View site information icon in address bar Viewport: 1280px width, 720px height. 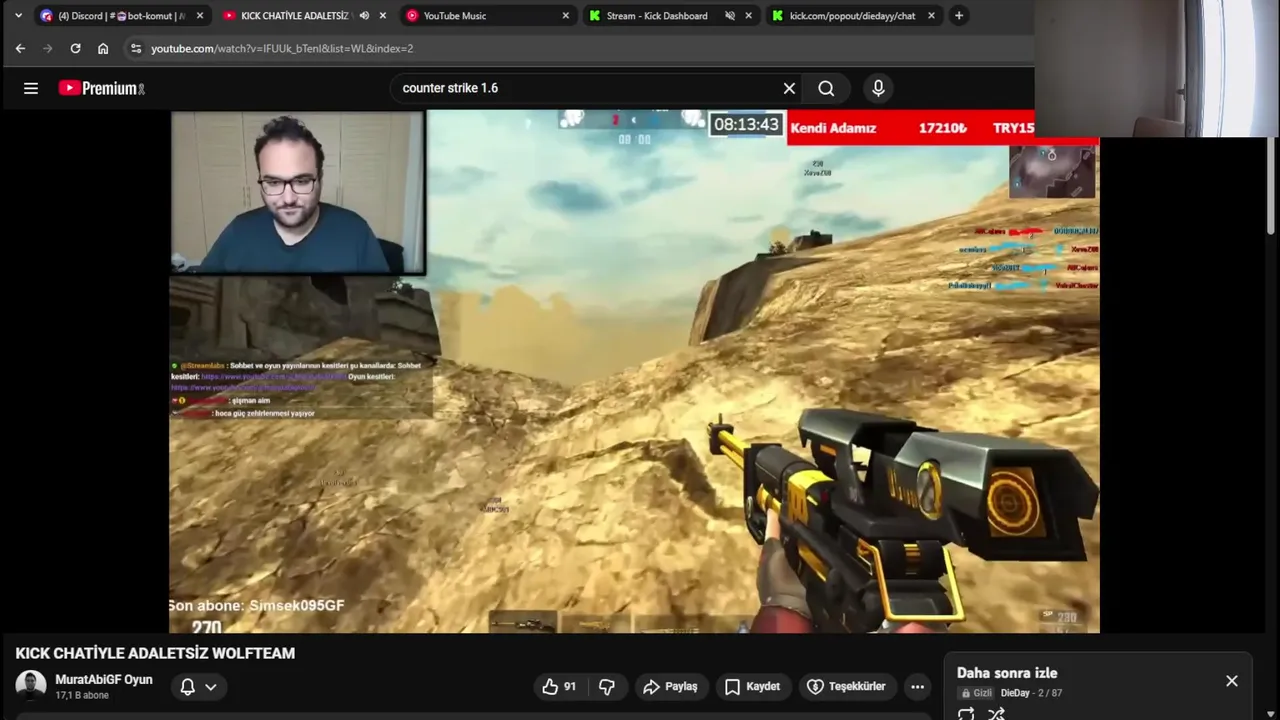(136, 48)
